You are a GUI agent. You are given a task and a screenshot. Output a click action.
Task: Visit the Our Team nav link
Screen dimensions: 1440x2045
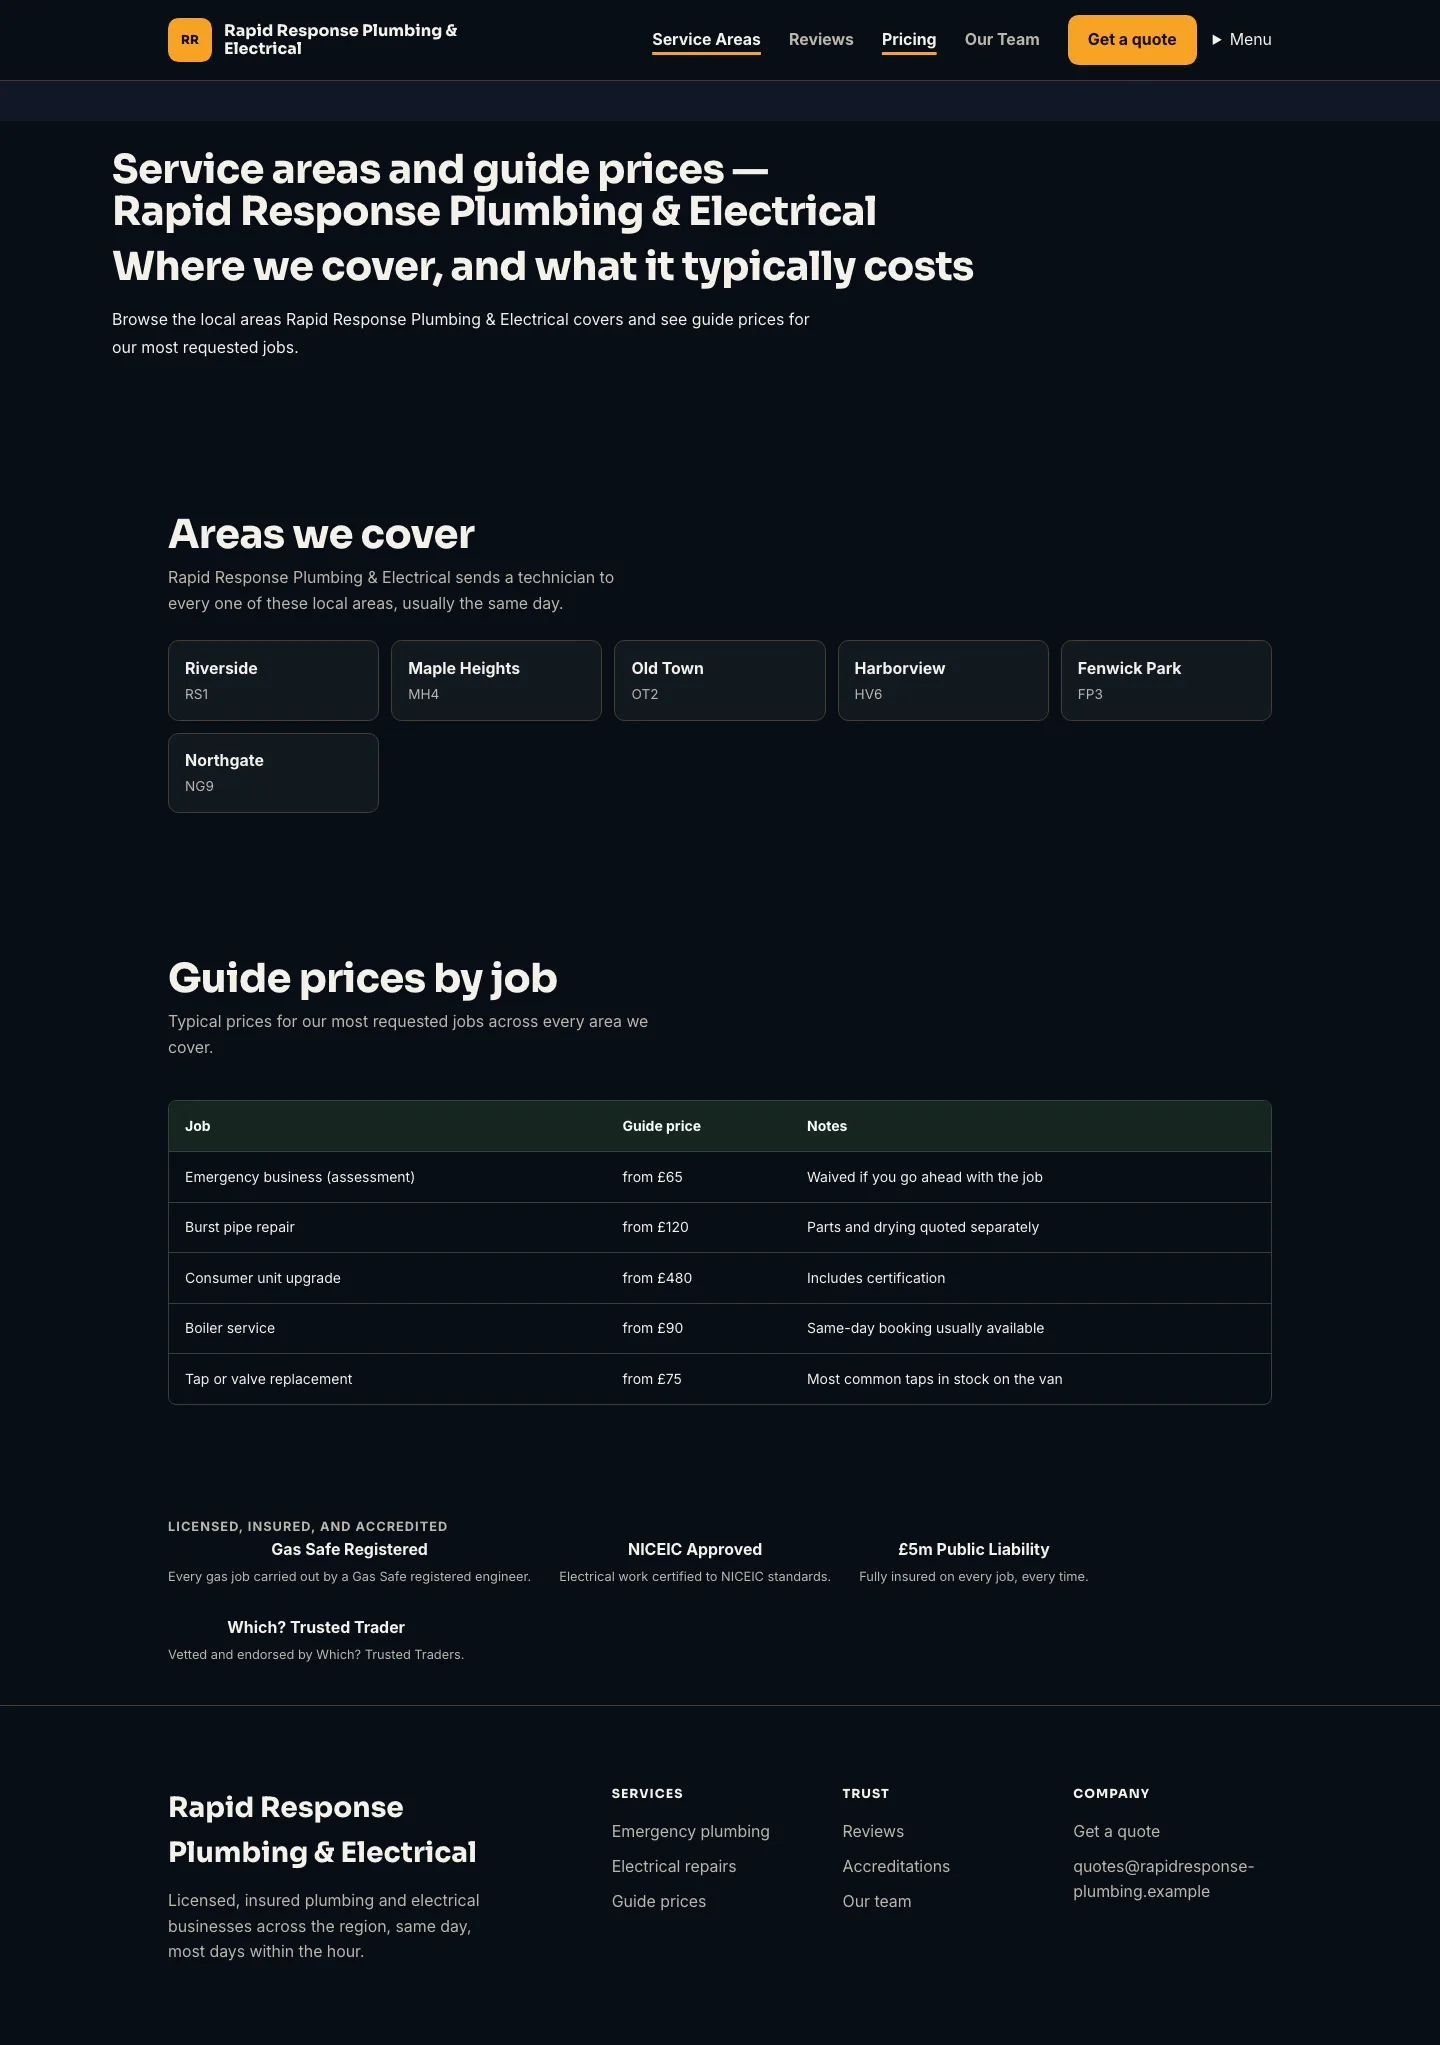[x=1002, y=40]
